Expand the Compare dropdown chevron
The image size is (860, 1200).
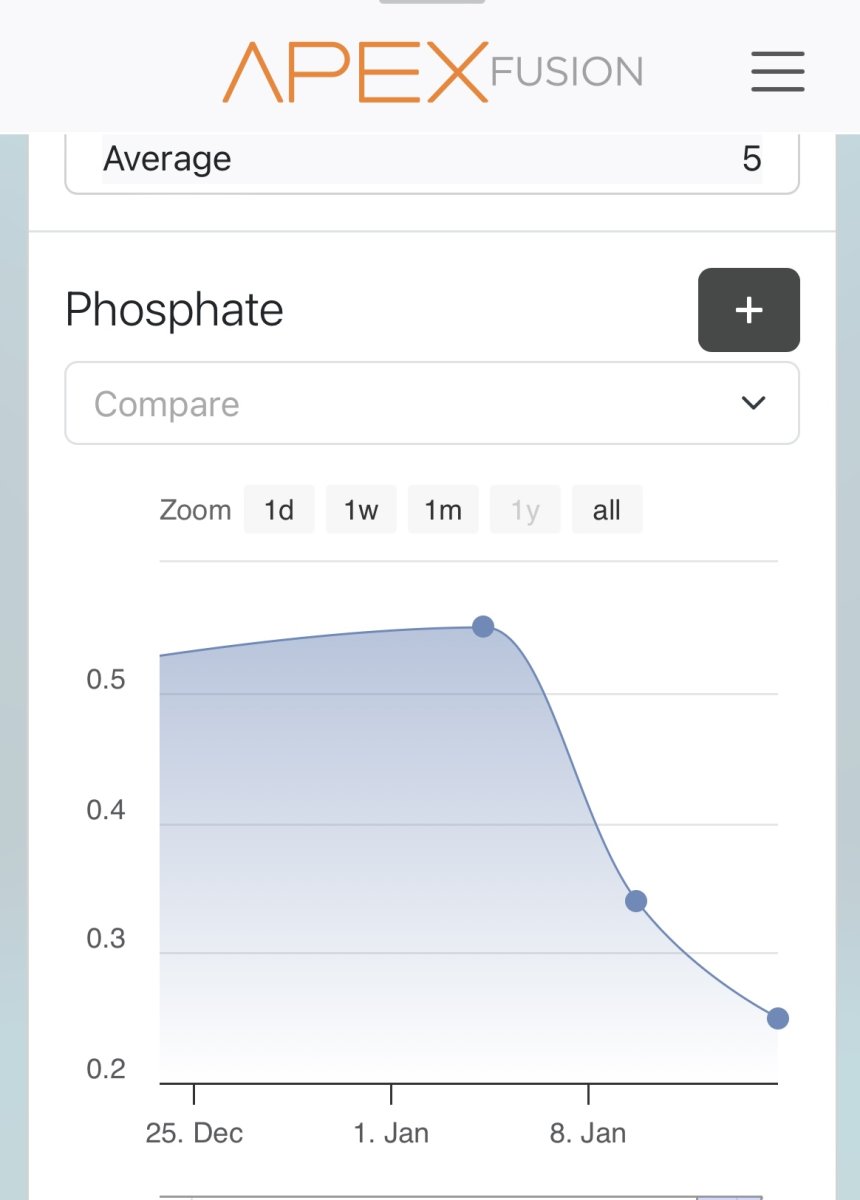click(753, 403)
